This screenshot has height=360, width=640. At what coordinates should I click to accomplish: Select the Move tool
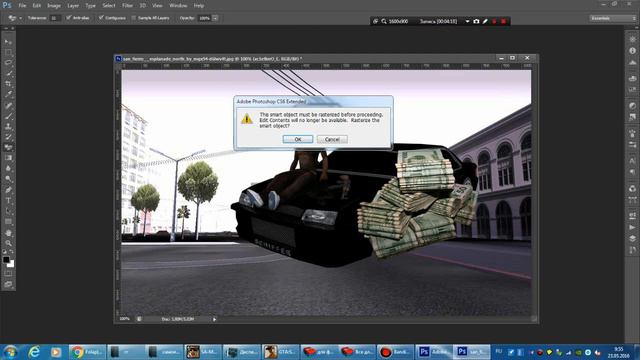tap(8, 42)
